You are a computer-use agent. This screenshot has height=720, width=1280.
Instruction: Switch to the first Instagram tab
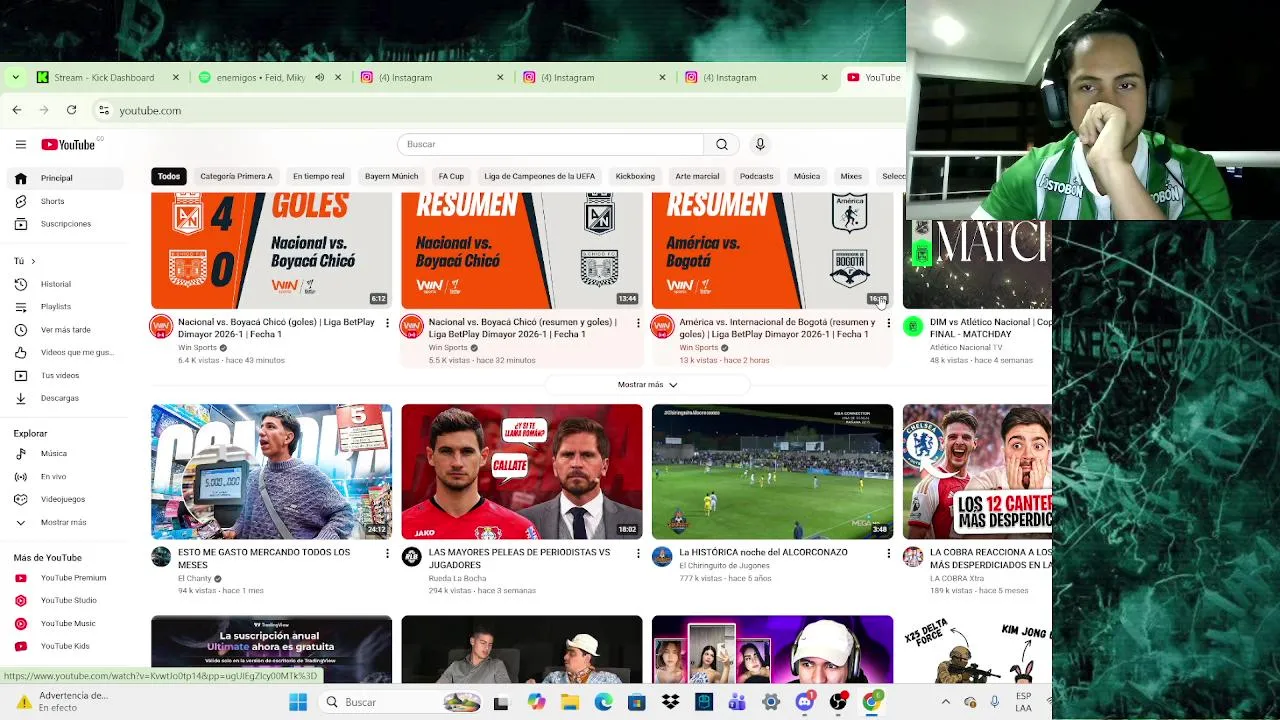tap(432, 77)
